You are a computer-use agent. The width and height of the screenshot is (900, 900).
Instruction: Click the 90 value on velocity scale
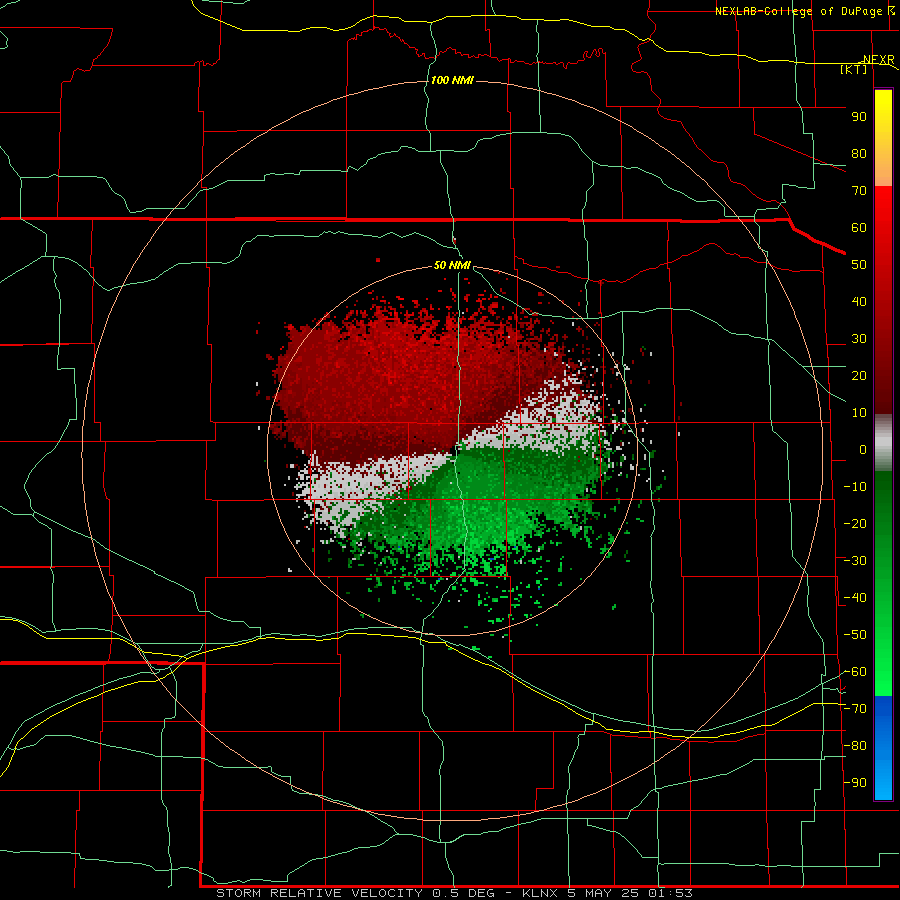pyautogui.click(x=859, y=117)
